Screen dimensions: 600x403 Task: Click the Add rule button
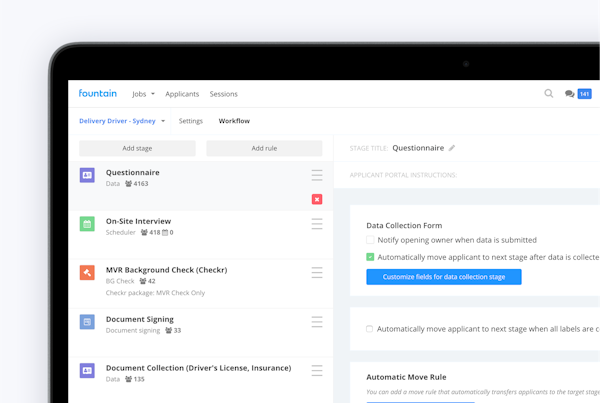point(264,148)
